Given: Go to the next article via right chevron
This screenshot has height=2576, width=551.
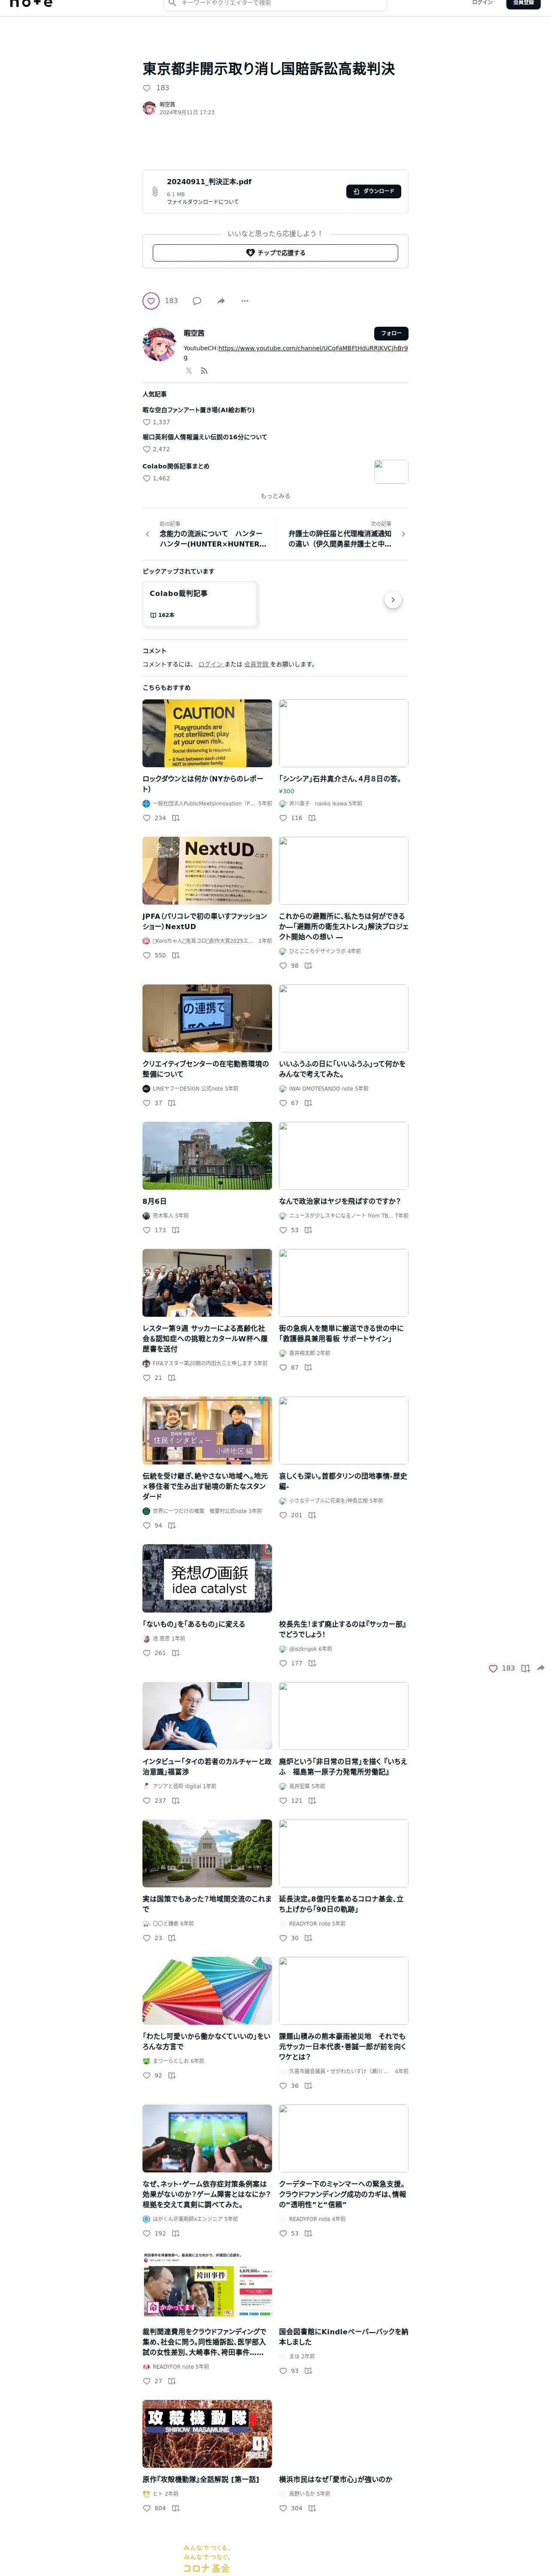Looking at the screenshot, I should coord(403,534).
